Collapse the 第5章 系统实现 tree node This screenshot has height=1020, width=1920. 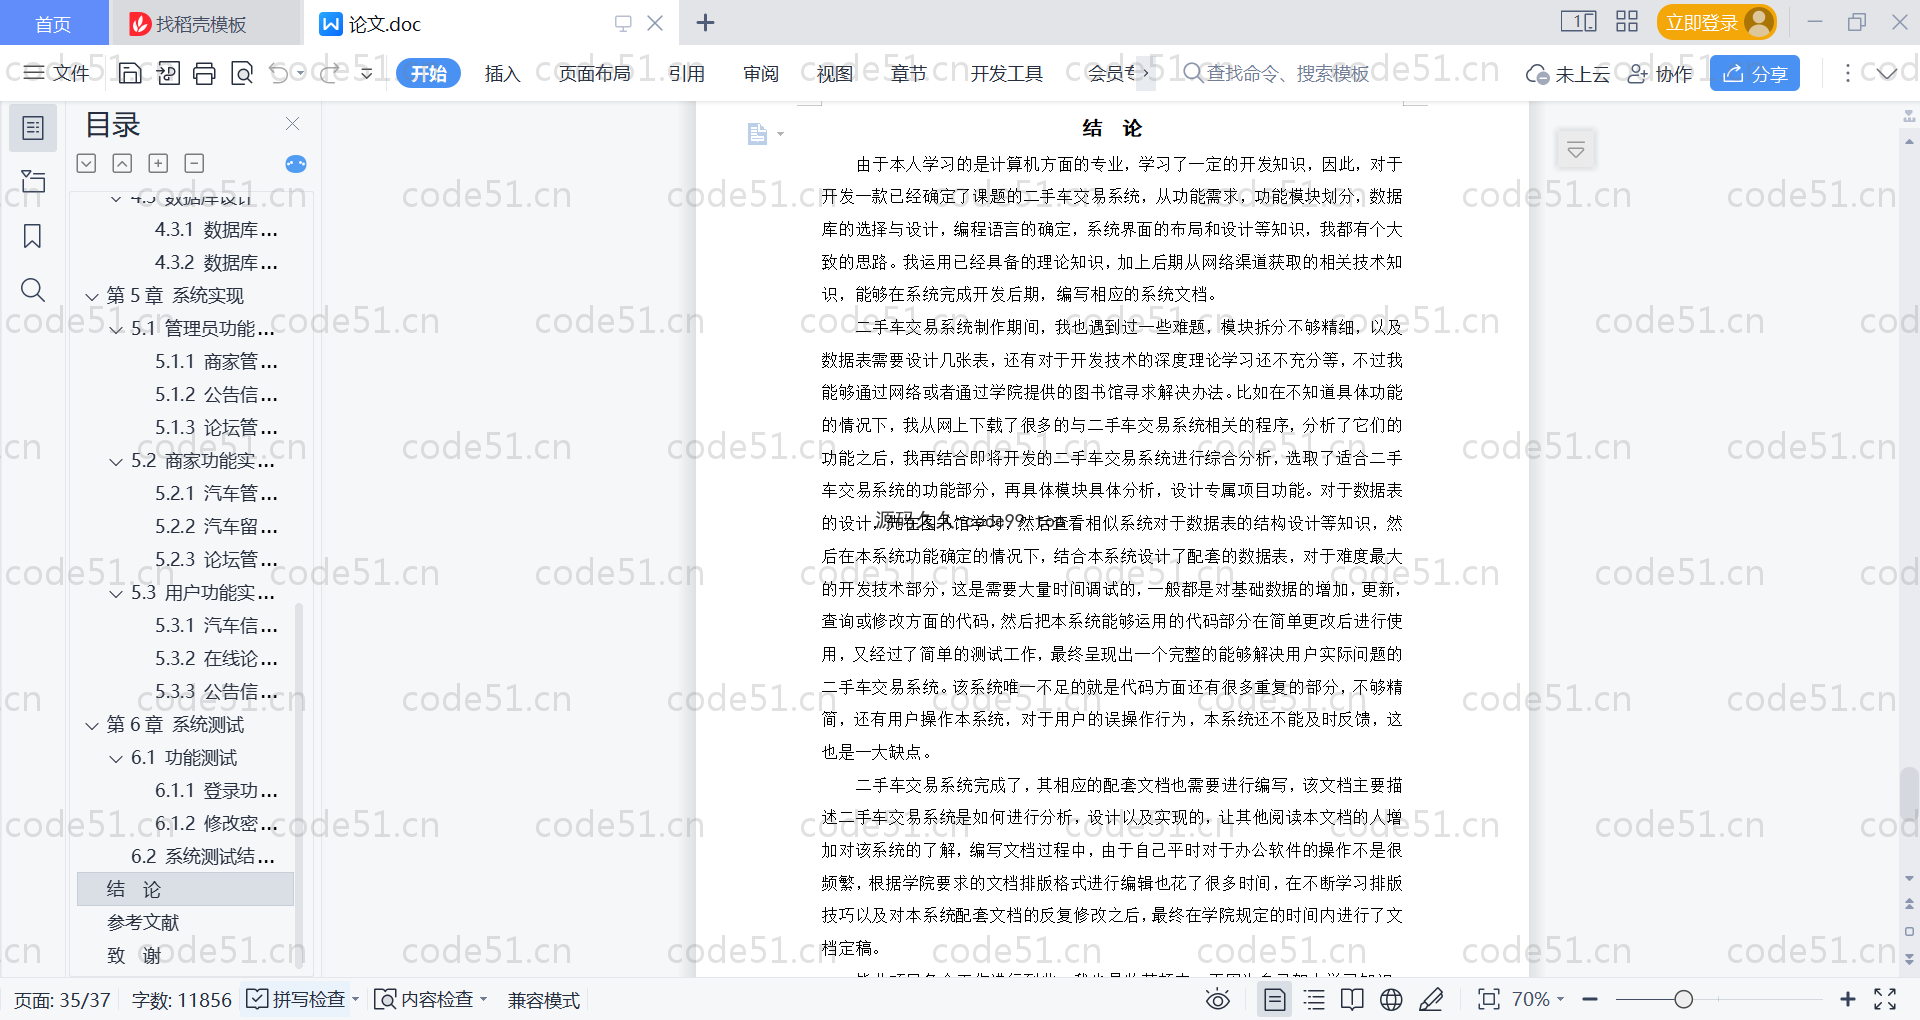pos(92,296)
